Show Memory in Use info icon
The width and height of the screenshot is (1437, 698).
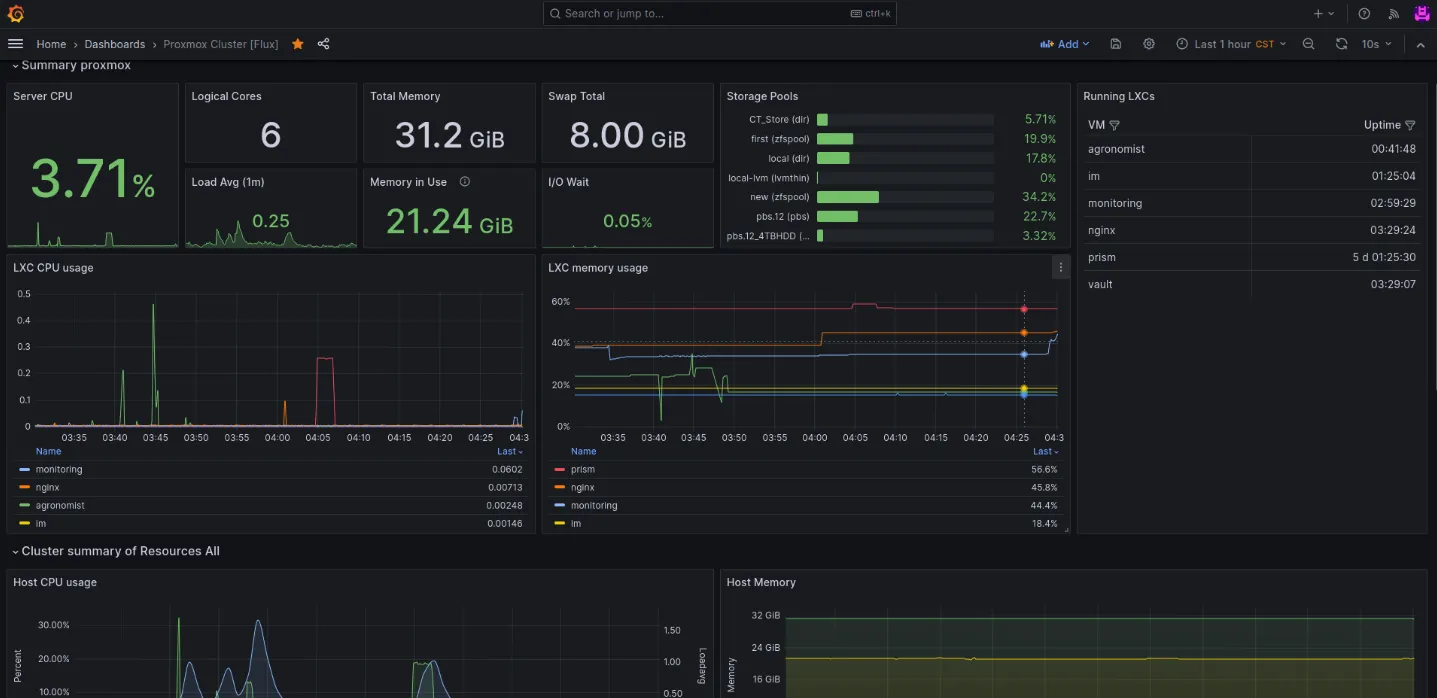(465, 182)
